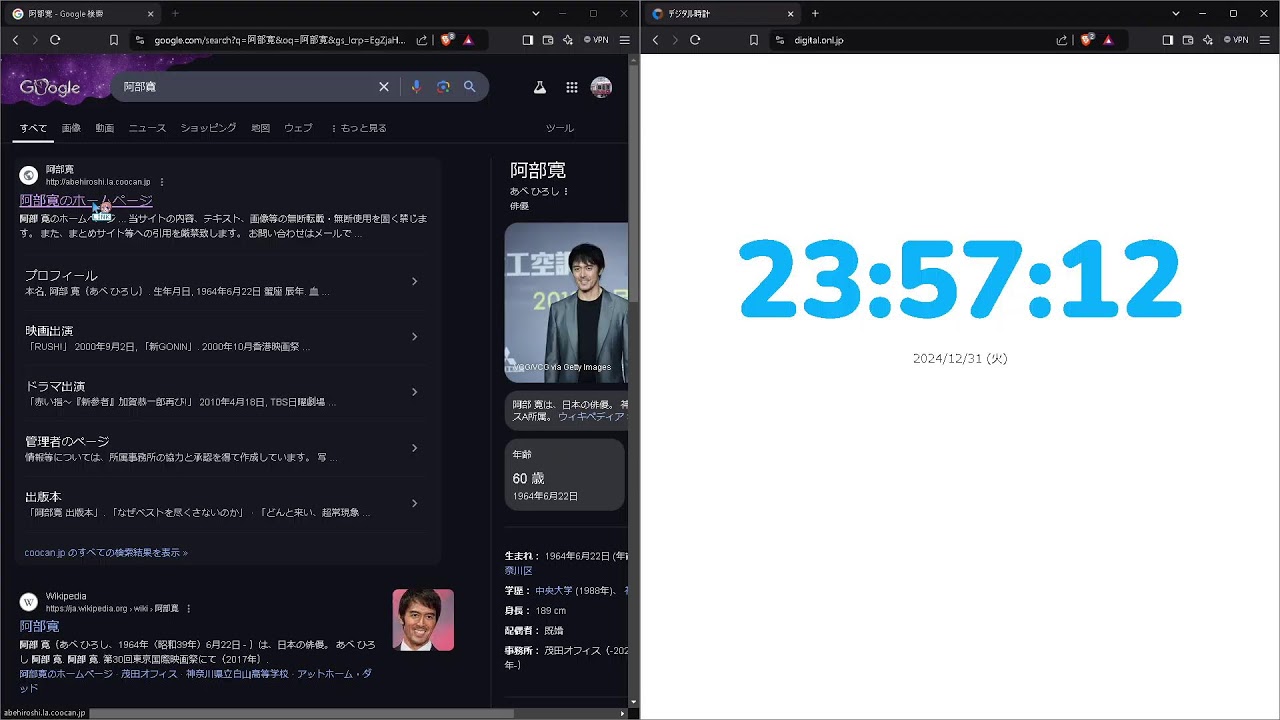Share the Google search page URL
The height and width of the screenshot is (720, 1280).
422,40
